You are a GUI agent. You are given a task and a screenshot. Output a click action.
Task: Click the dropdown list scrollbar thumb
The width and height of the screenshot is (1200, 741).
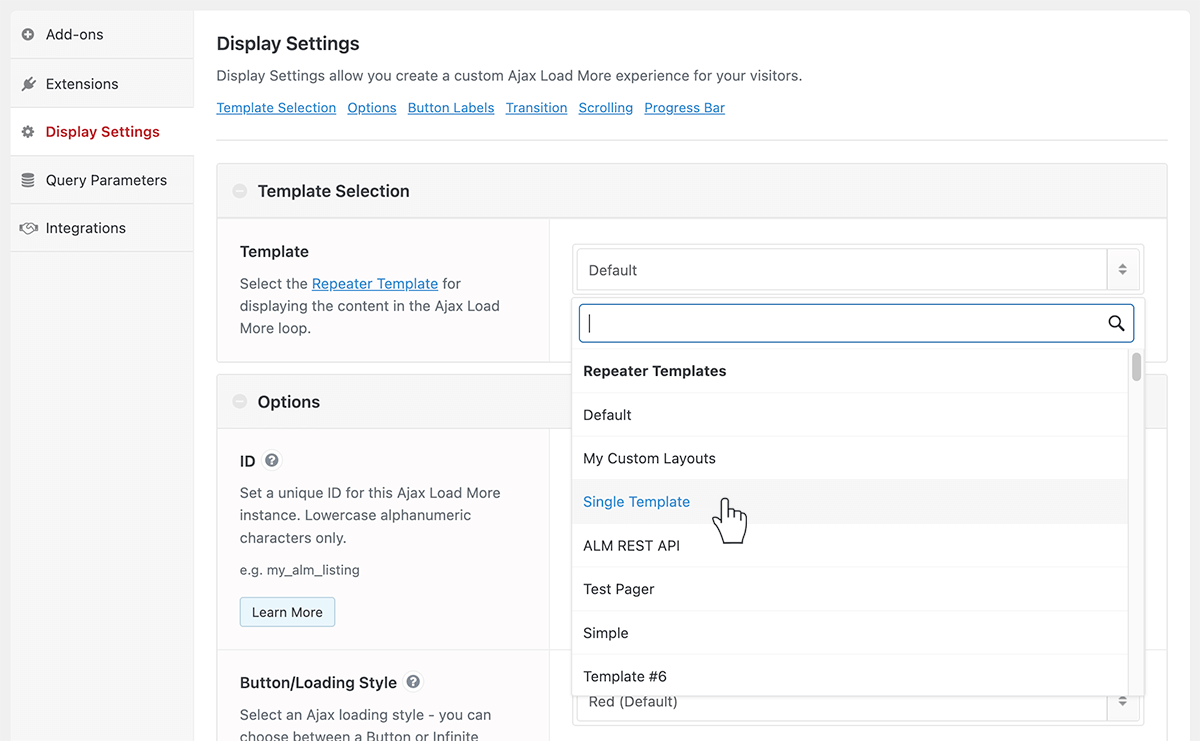point(1137,367)
